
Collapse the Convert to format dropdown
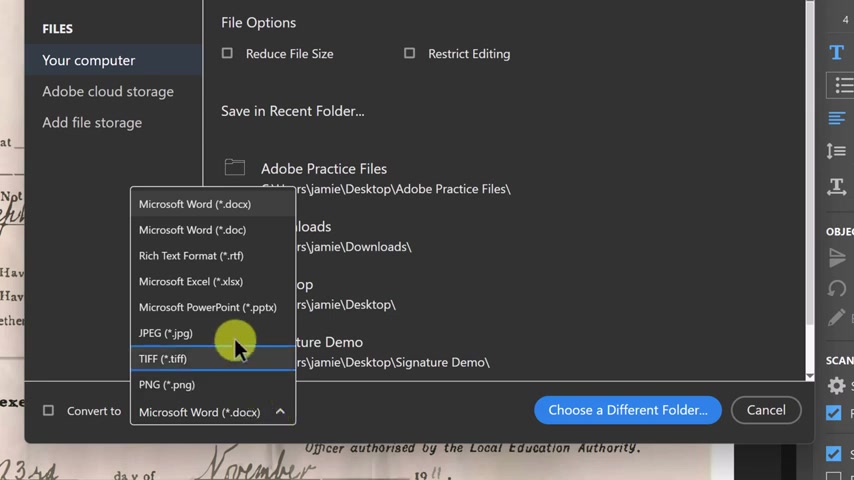(x=213, y=412)
